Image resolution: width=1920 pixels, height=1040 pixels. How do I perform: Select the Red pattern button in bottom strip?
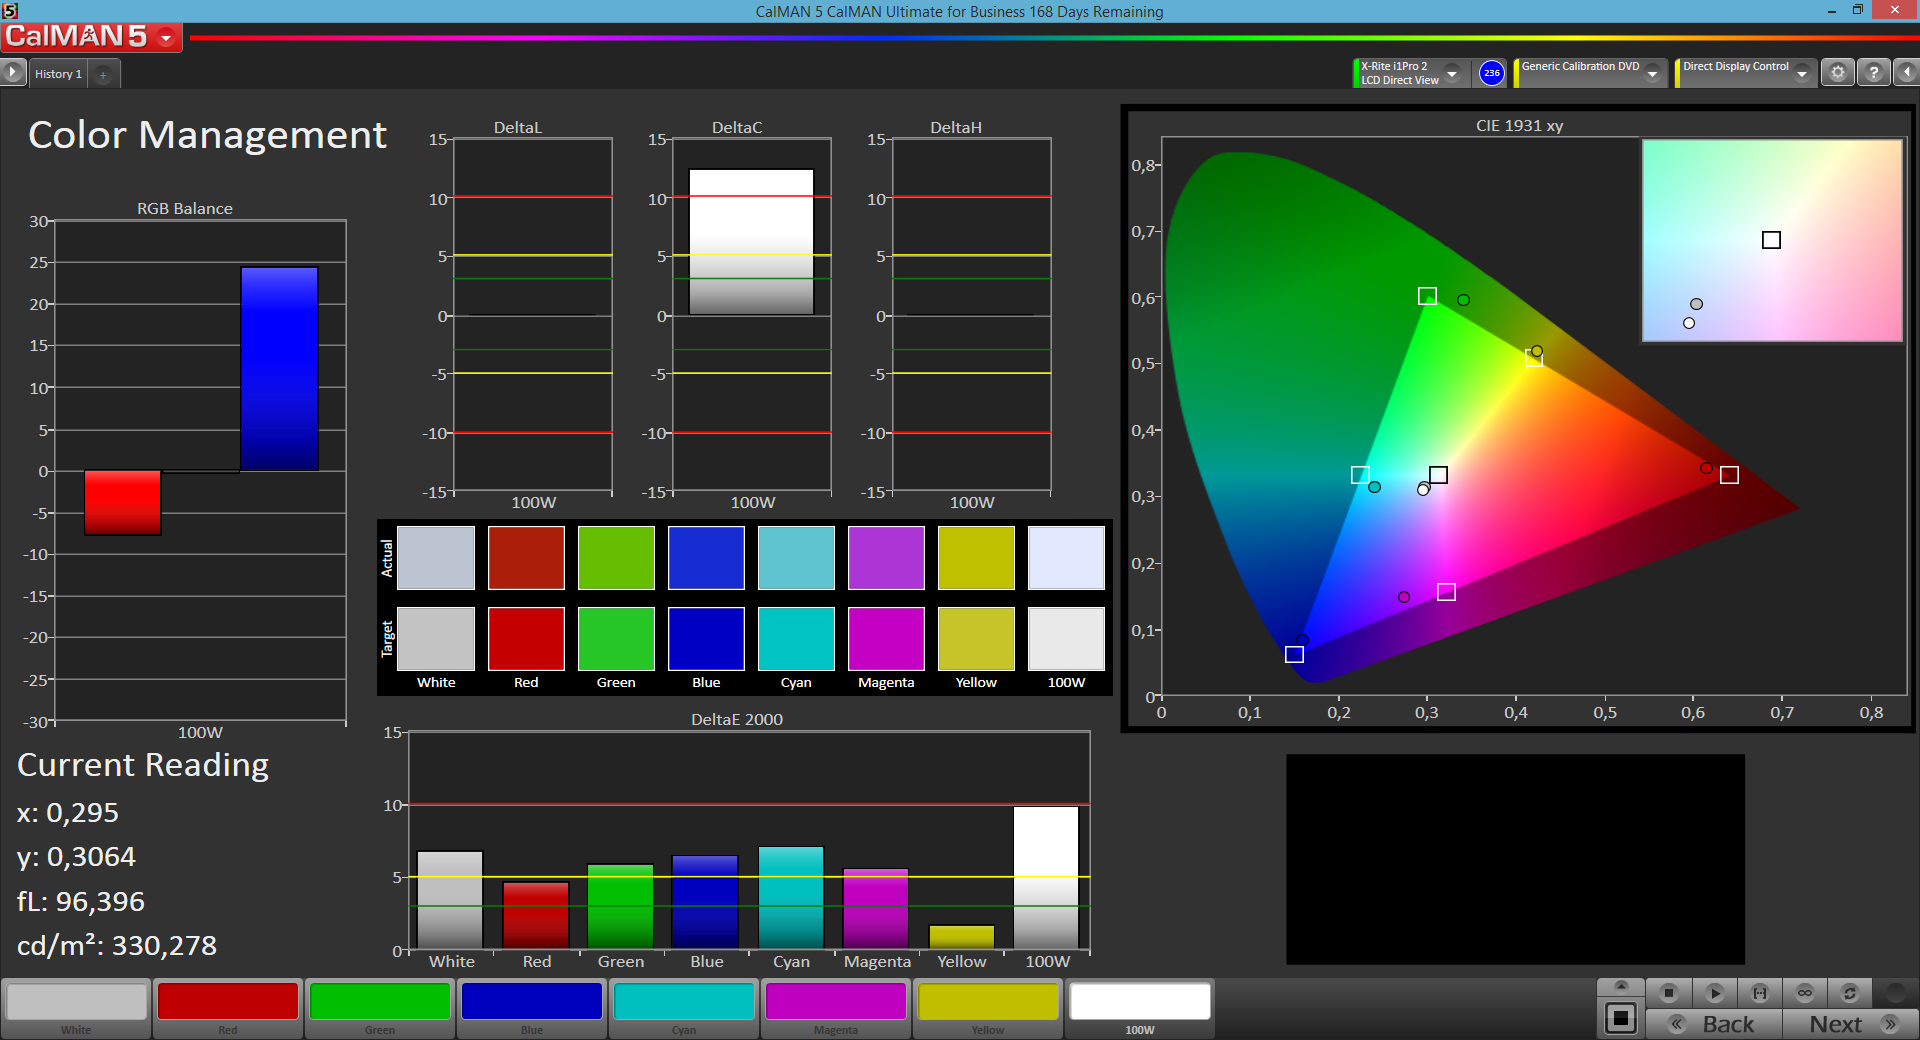[228, 1008]
